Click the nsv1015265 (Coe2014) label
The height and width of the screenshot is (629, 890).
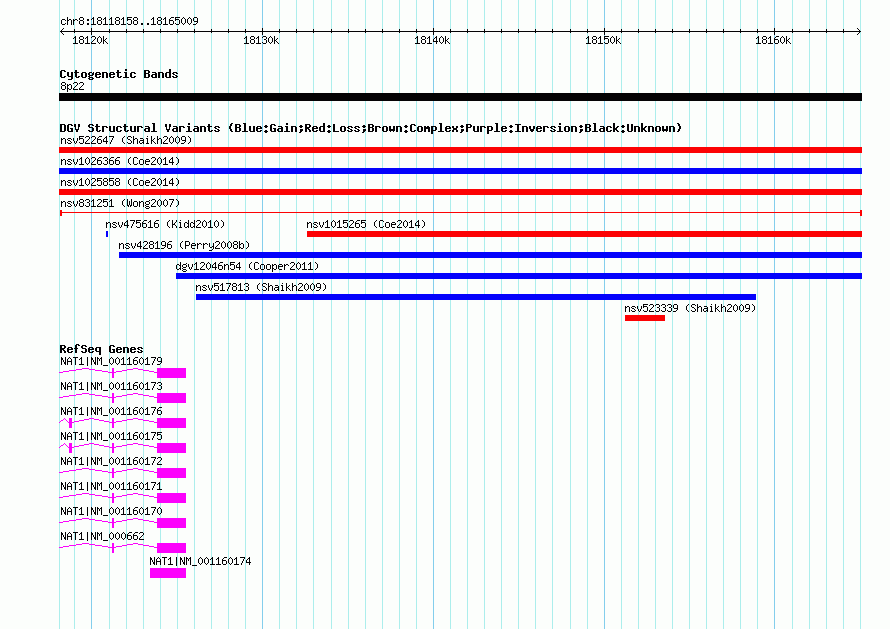[x=366, y=224]
